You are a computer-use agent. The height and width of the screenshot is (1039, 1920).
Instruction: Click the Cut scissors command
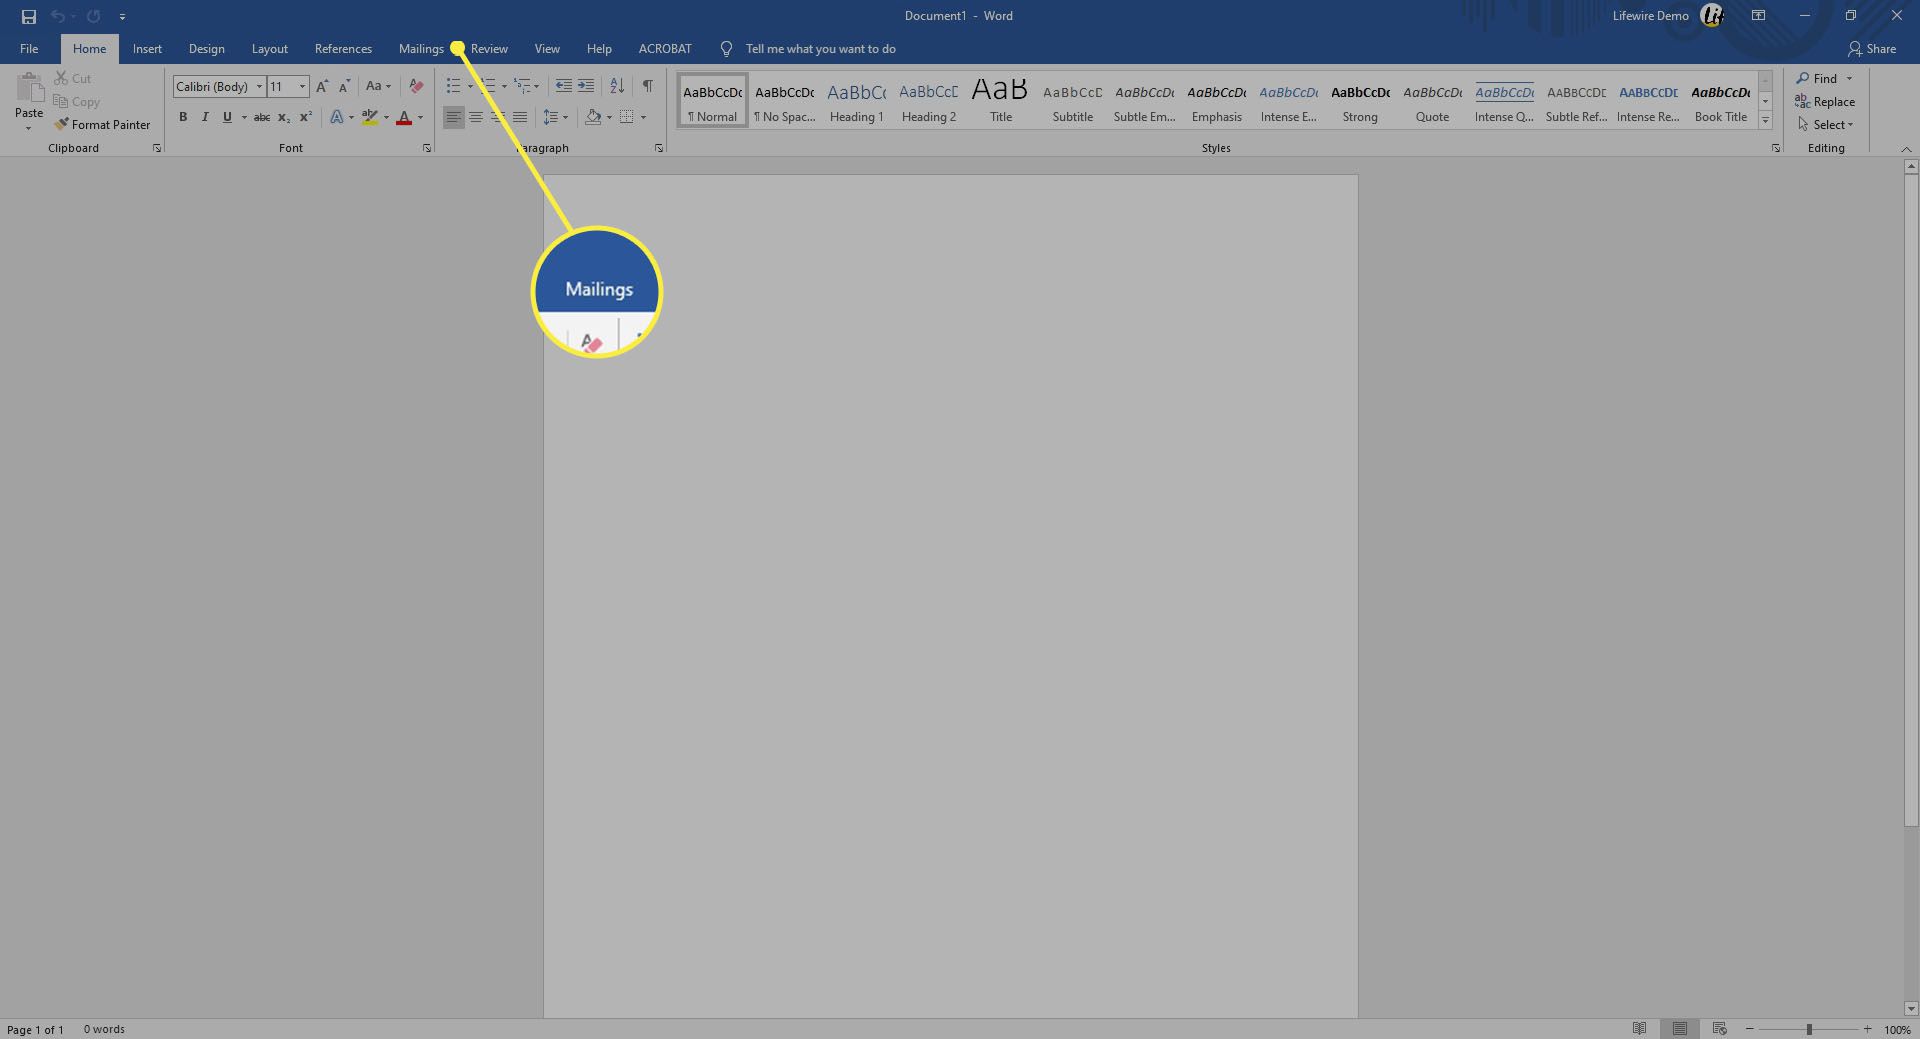tap(72, 78)
